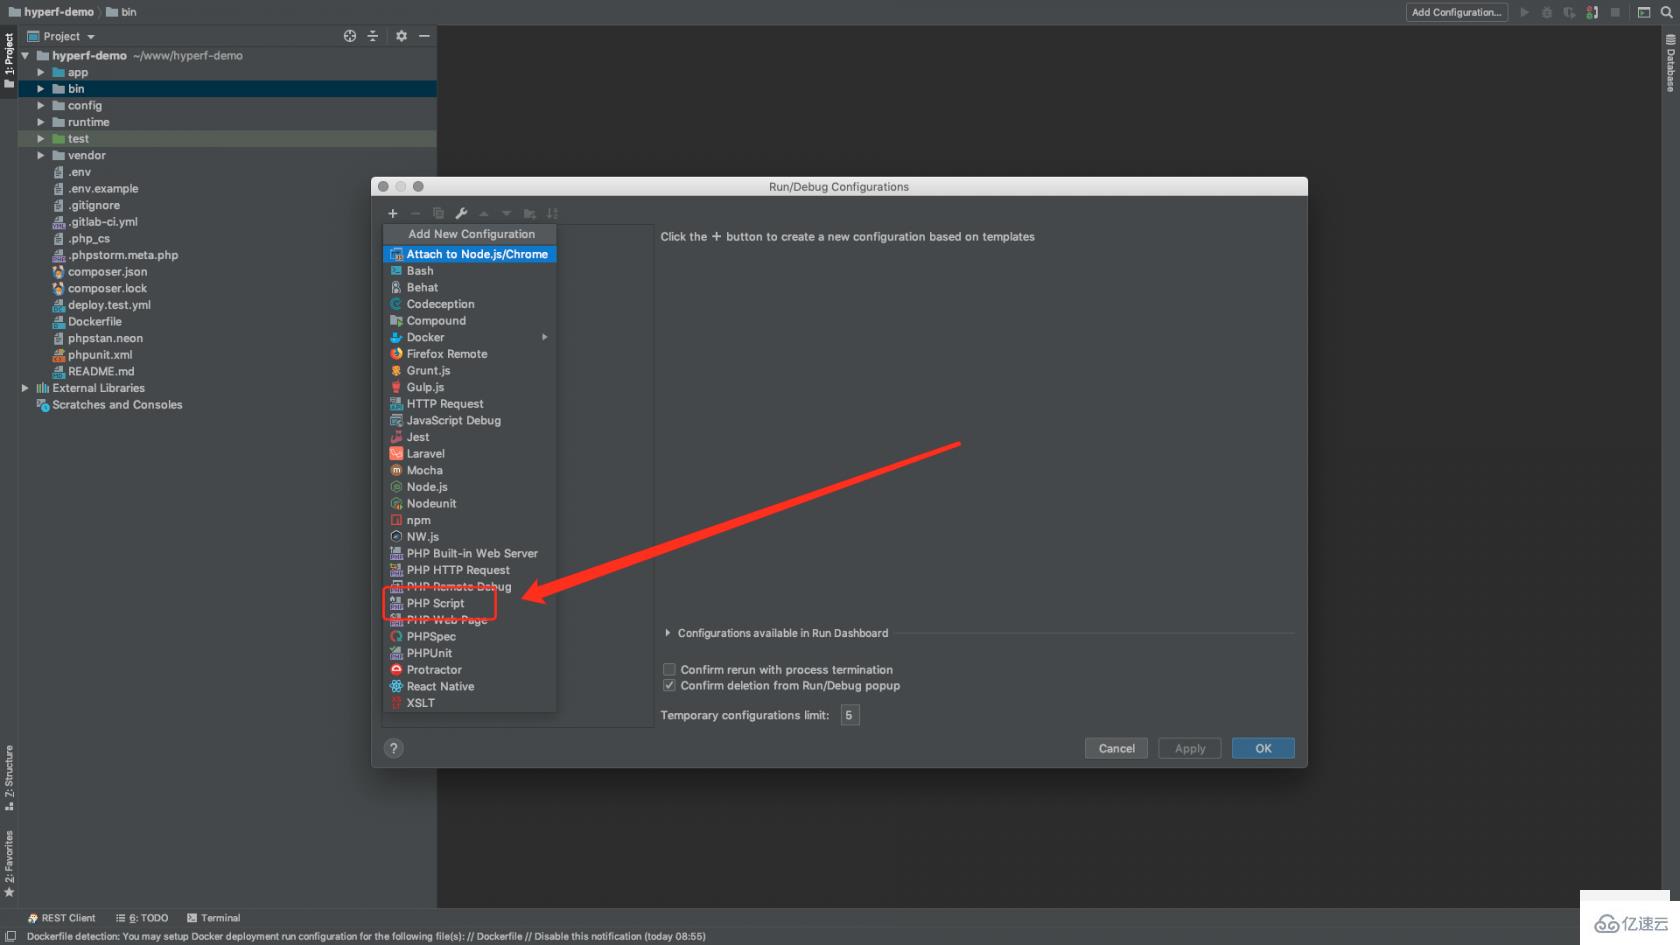Open the Project panel gear settings icon

tap(401, 36)
